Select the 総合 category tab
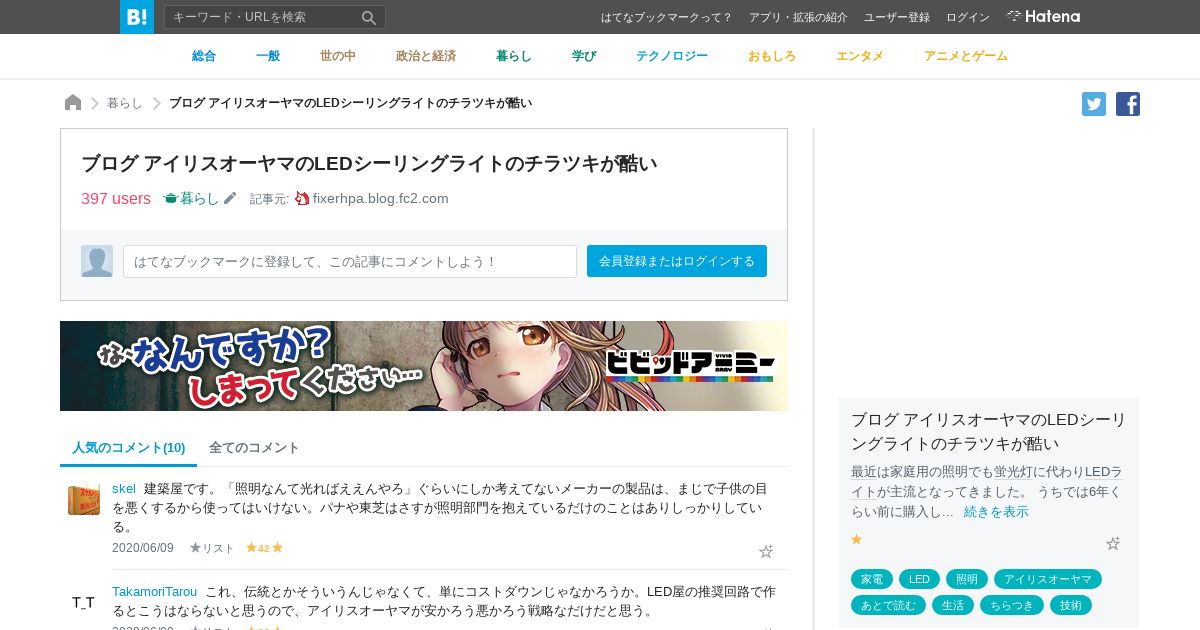 tap(204, 56)
